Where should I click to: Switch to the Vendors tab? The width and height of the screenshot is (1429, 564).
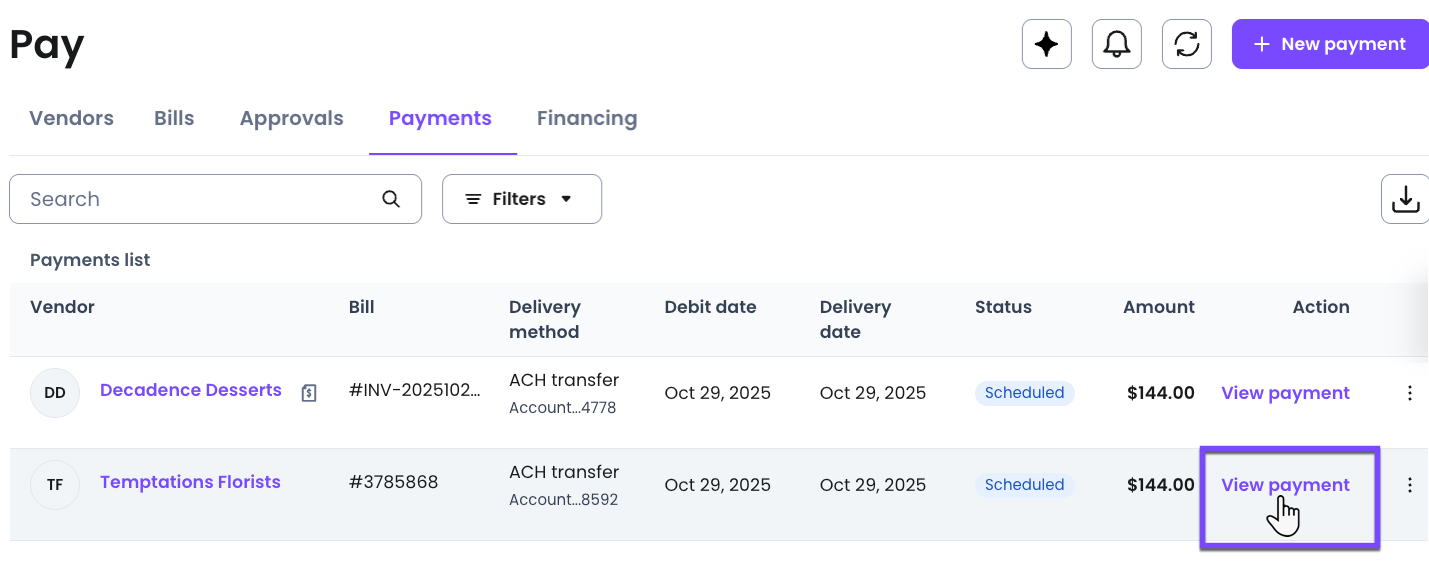coord(71,118)
